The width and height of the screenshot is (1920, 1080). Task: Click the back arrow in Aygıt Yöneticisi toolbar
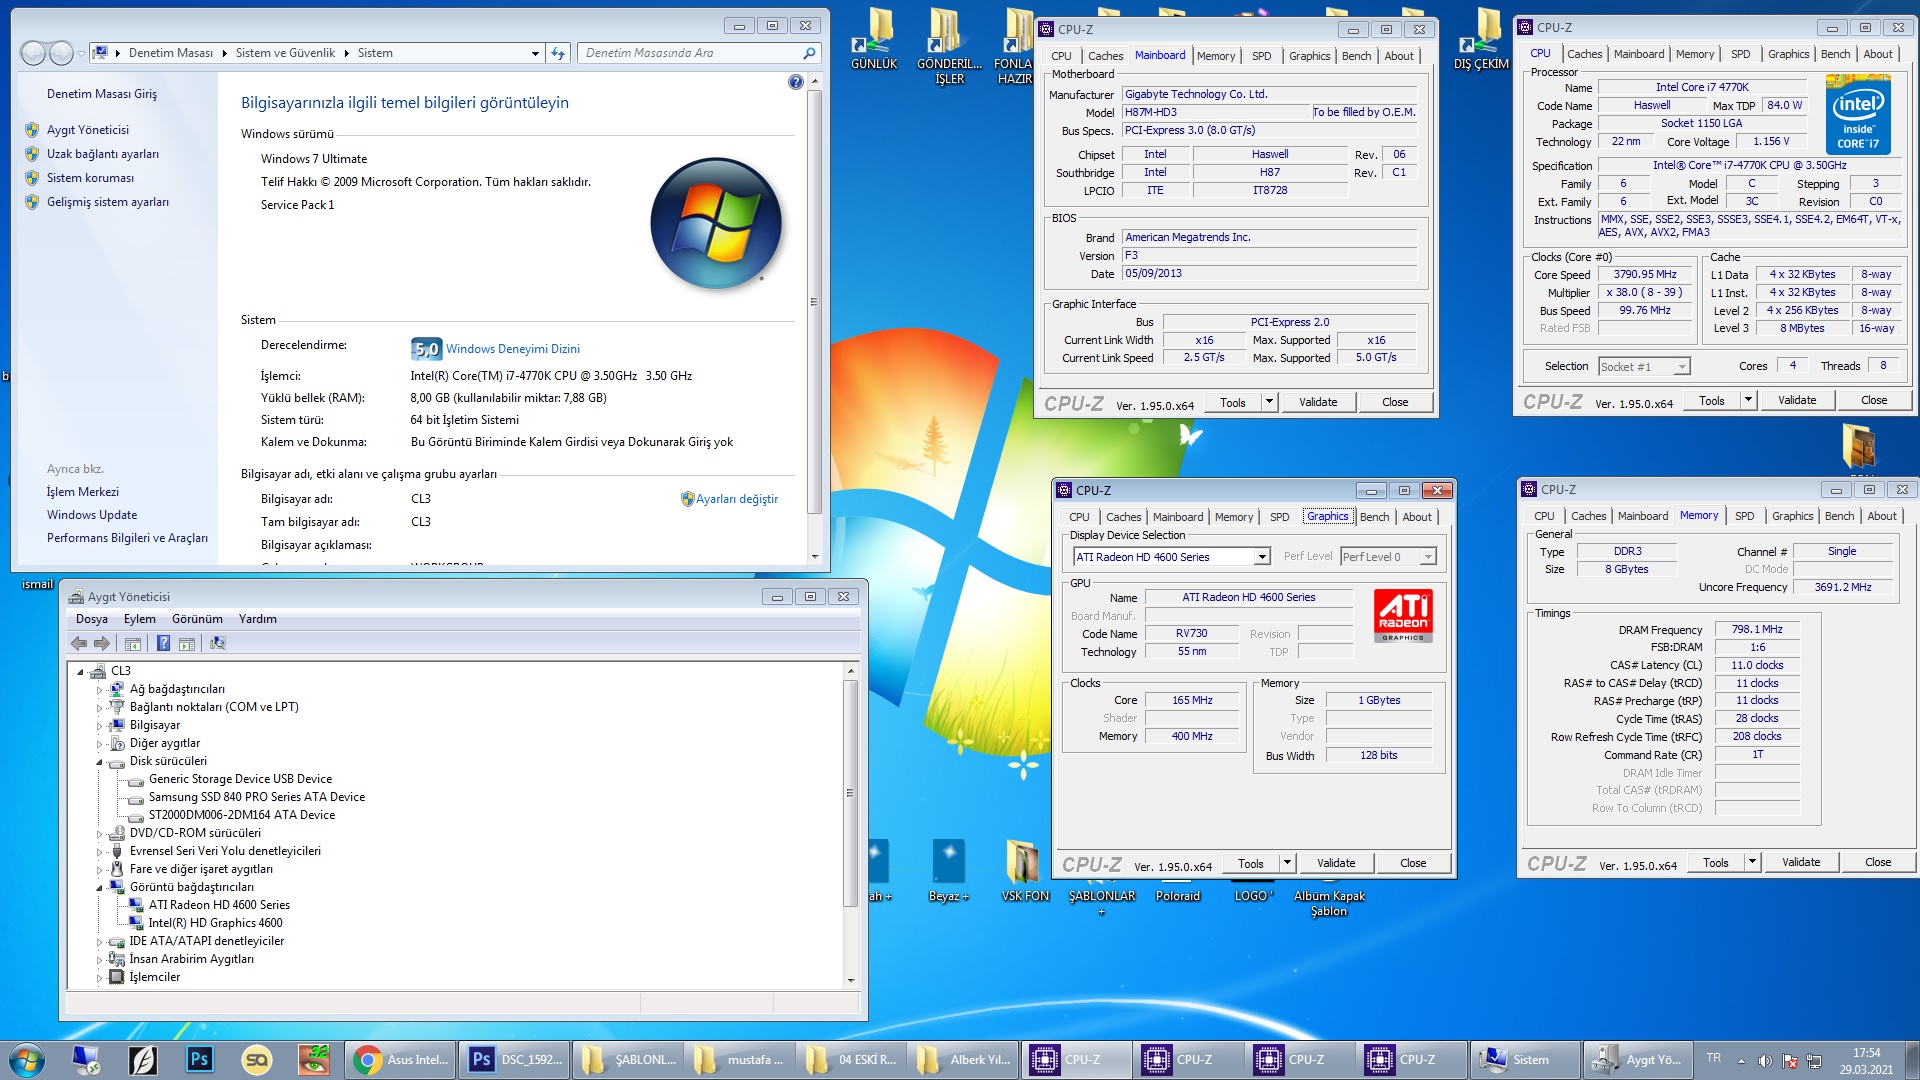79,644
